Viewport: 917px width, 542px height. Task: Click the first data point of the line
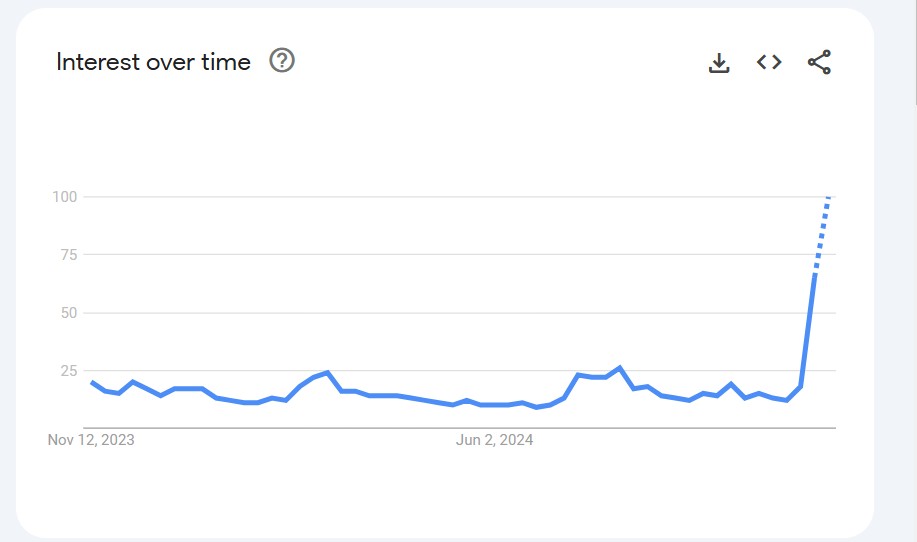click(x=92, y=382)
